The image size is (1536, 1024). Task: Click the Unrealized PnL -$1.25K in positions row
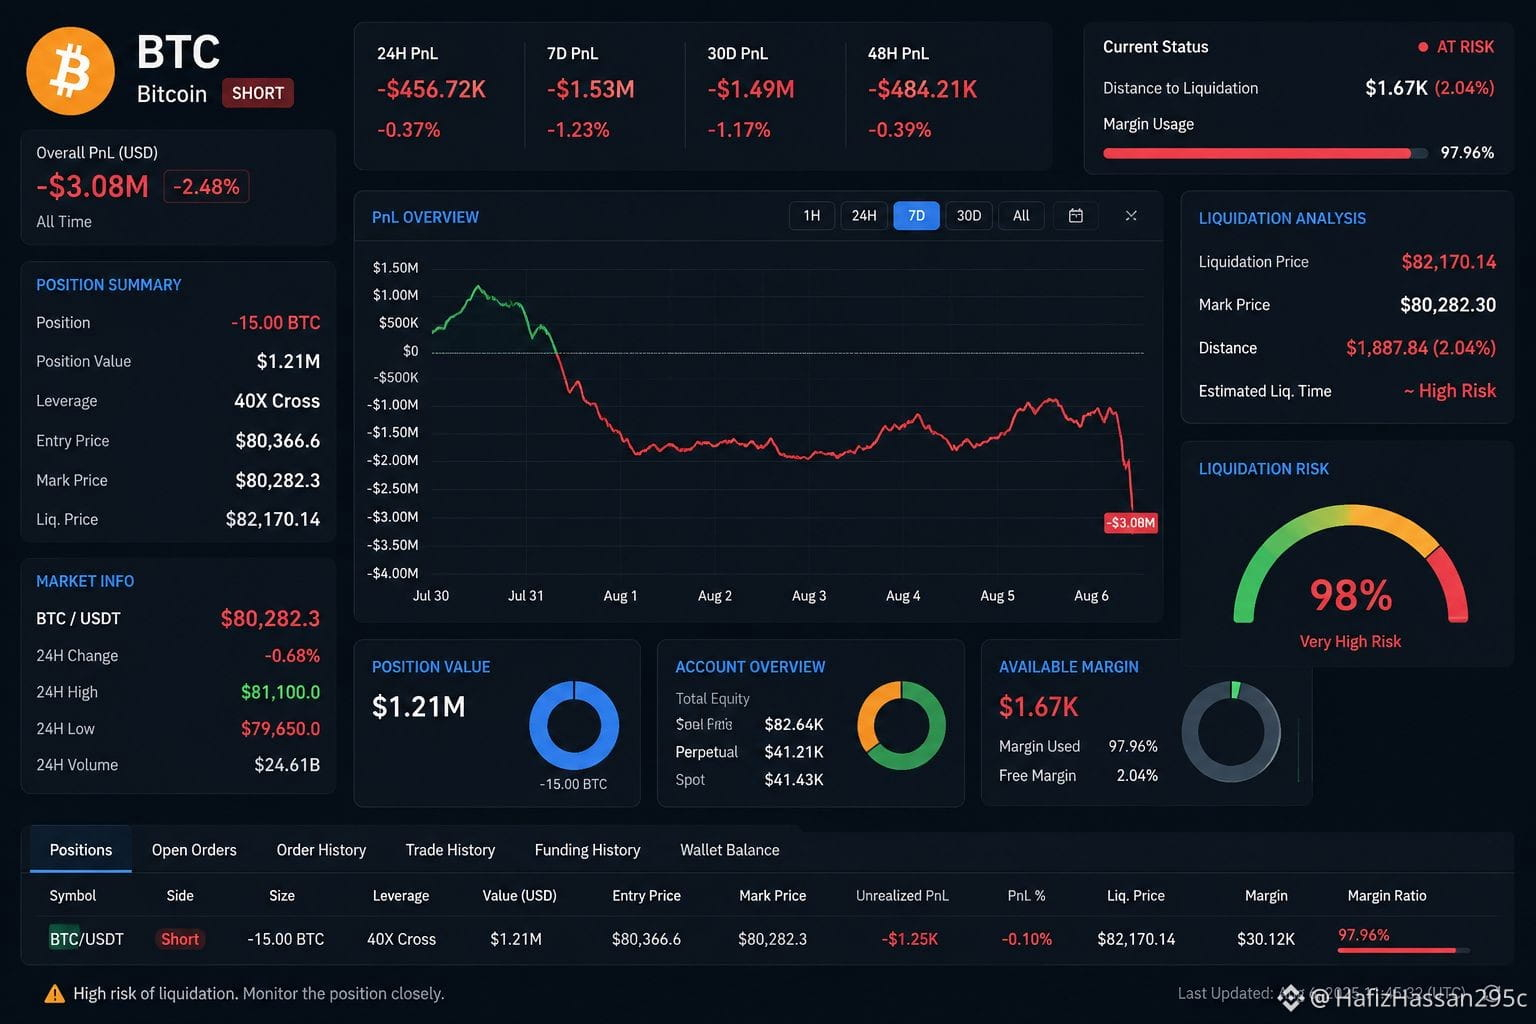coord(910,939)
